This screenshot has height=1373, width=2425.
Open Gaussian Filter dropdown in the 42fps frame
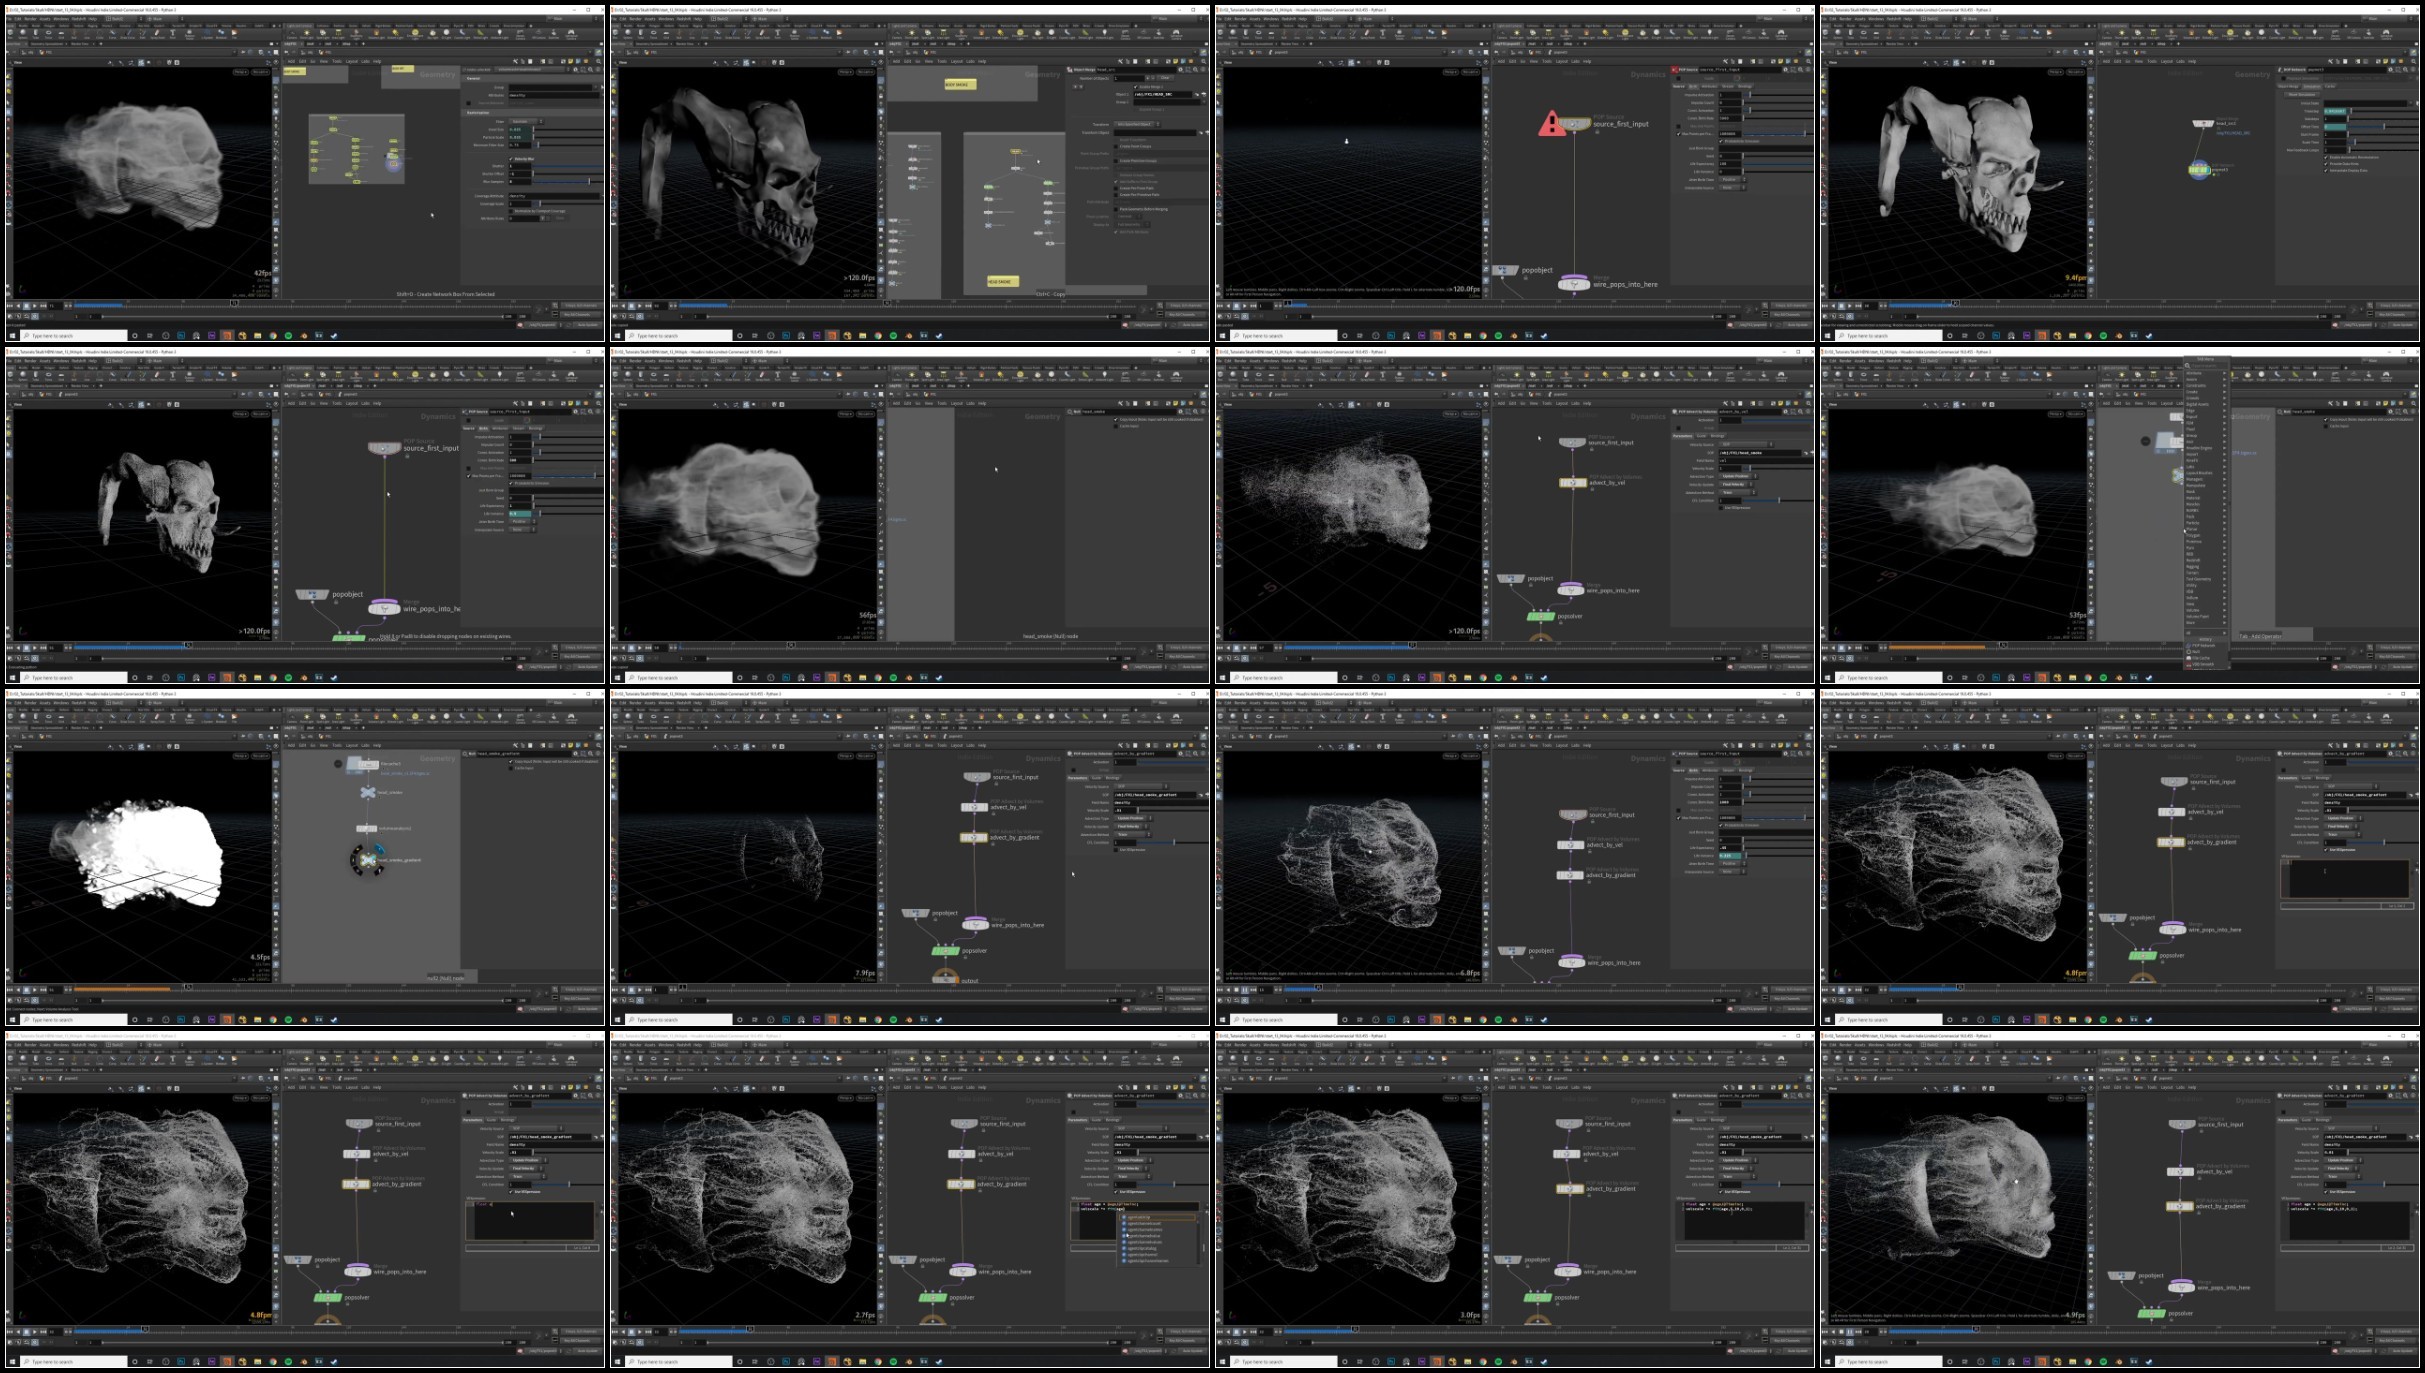pos(524,121)
